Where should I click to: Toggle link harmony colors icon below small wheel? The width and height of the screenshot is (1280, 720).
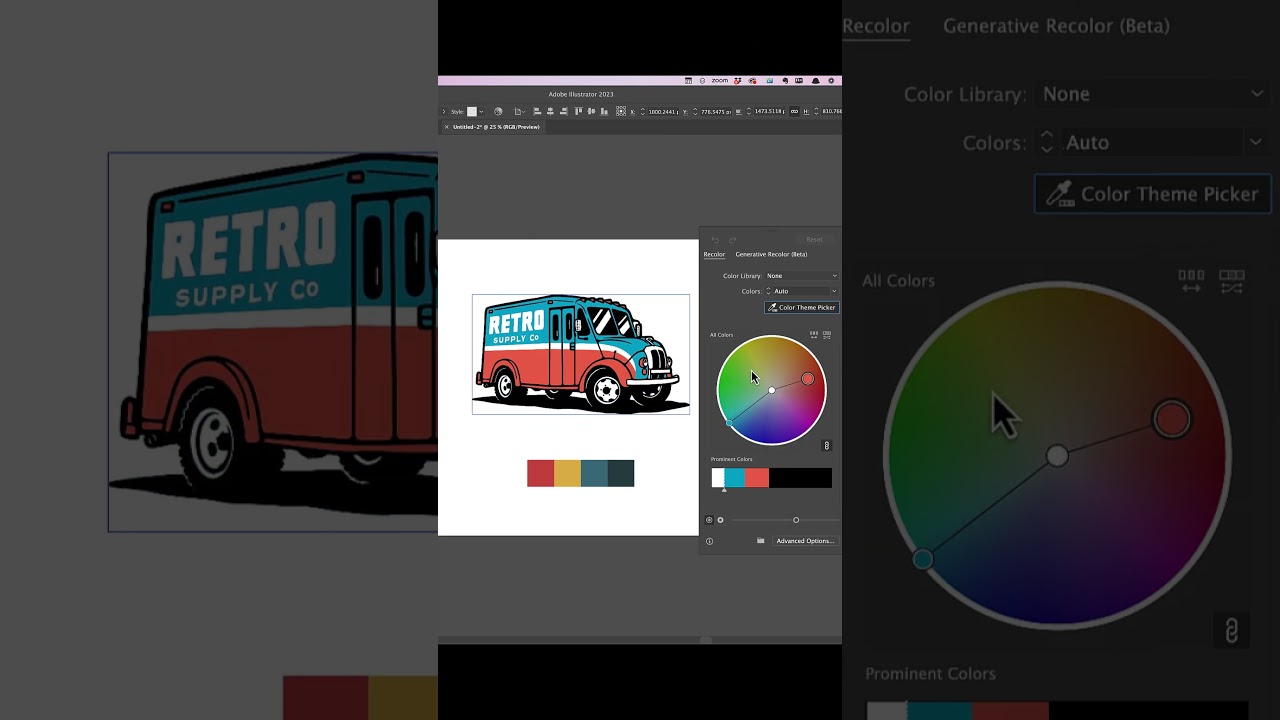[x=826, y=446]
